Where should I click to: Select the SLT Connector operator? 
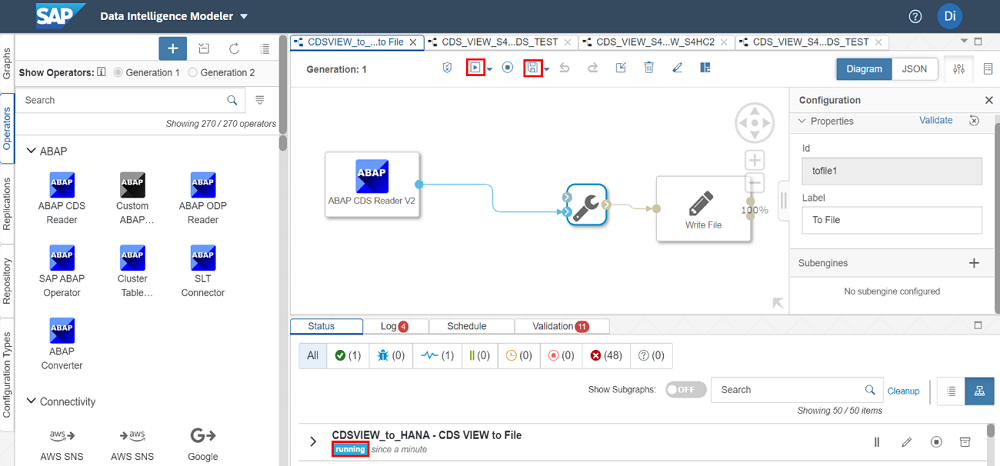coord(203,271)
